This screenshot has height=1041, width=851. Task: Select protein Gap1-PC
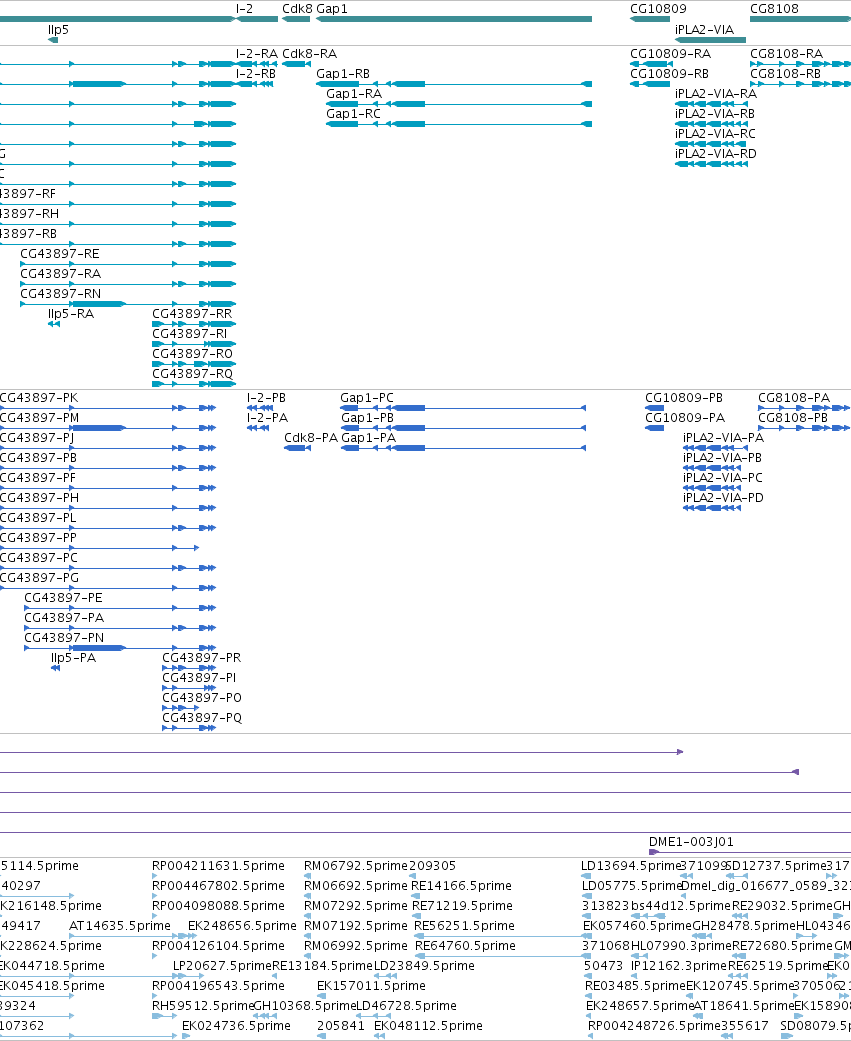tap(366, 398)
